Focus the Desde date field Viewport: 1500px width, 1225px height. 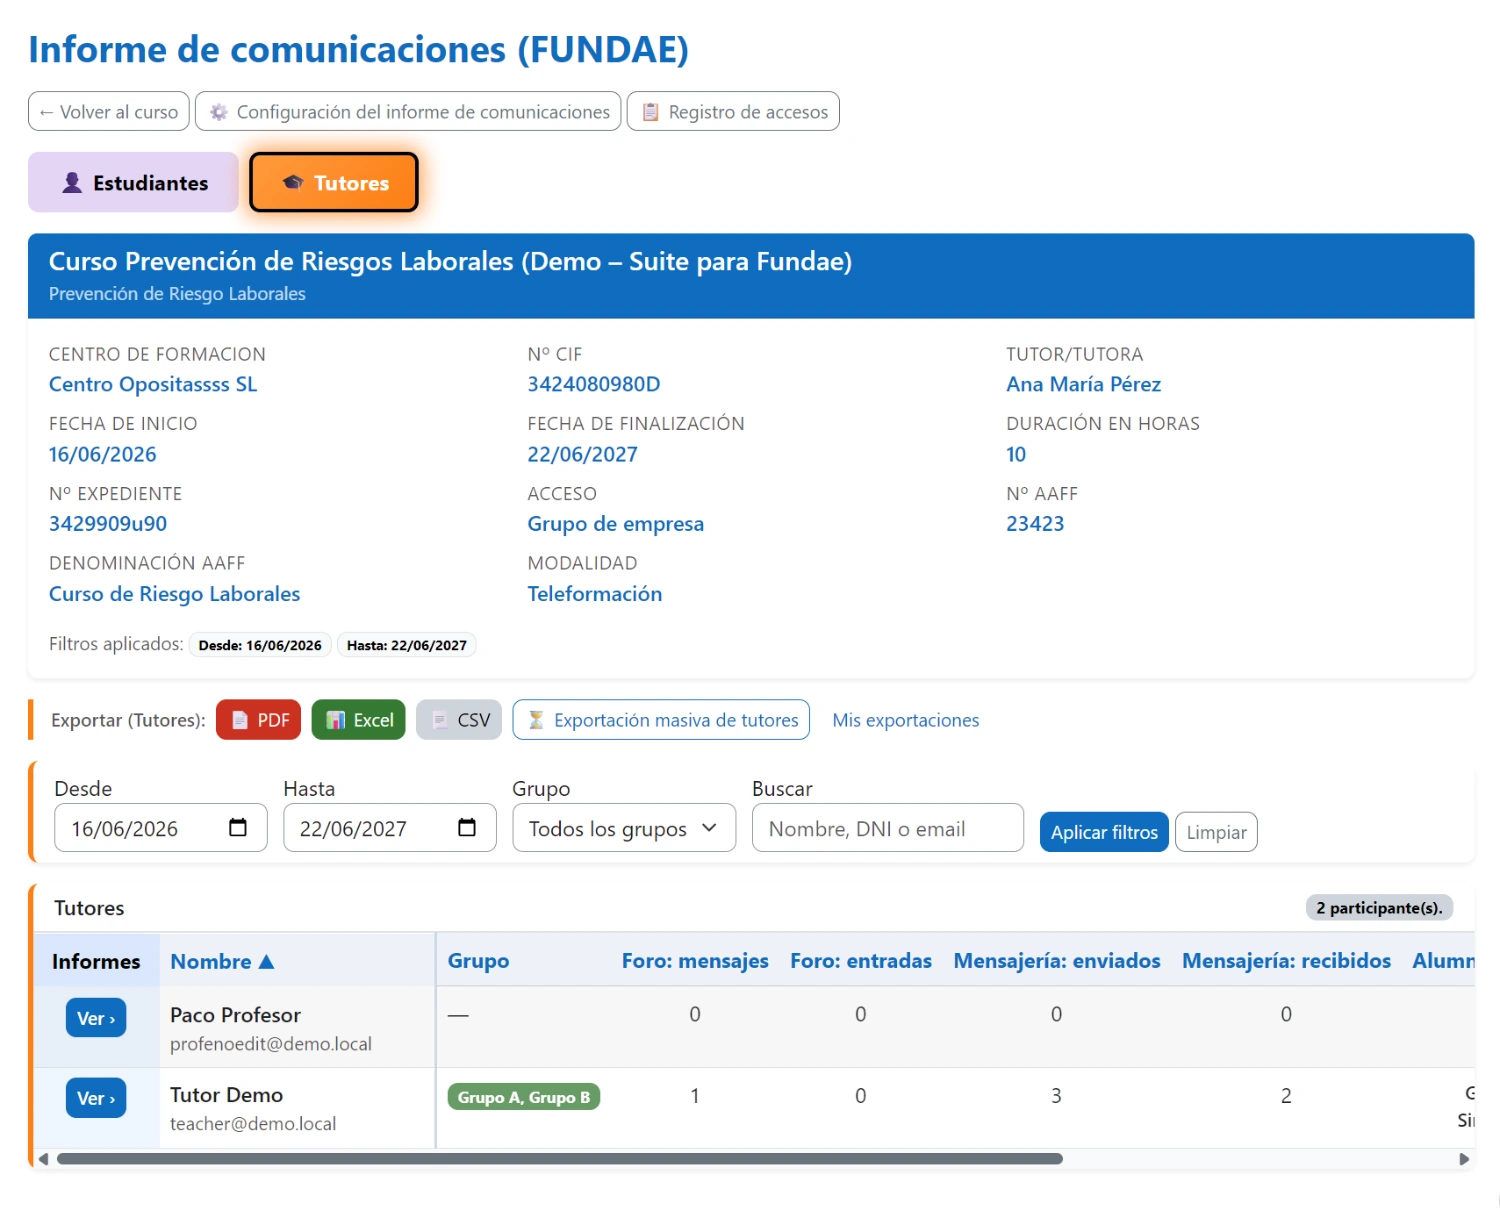pos(161,828)
